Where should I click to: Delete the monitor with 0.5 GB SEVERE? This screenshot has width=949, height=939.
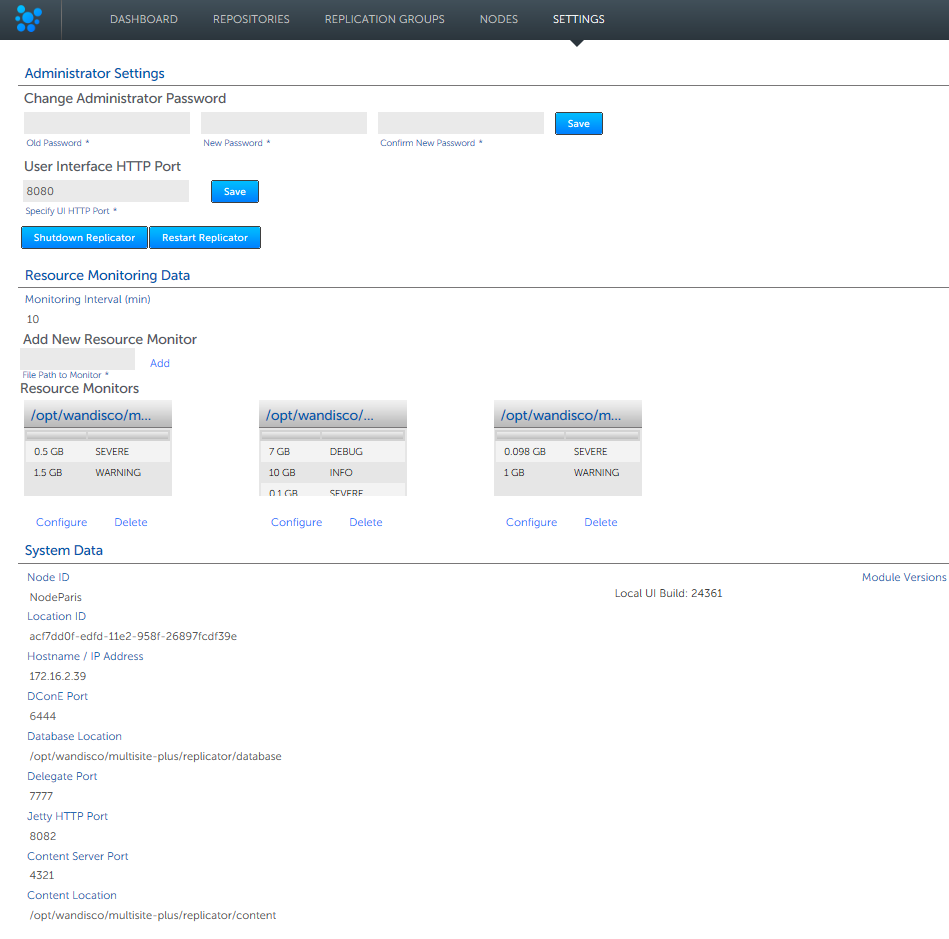point(131,522)
